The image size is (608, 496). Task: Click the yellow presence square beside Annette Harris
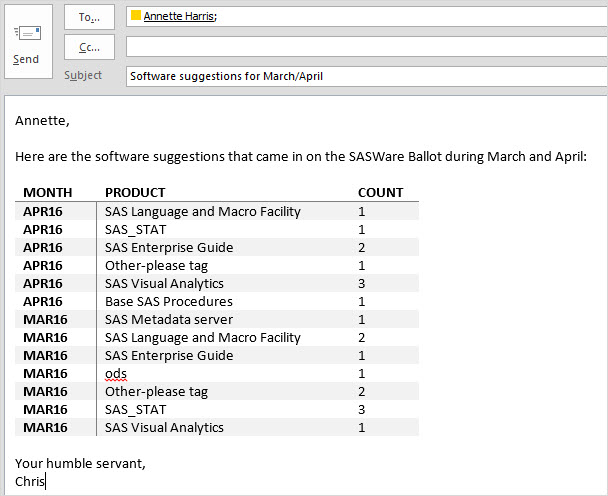click(x=136, y=16)
